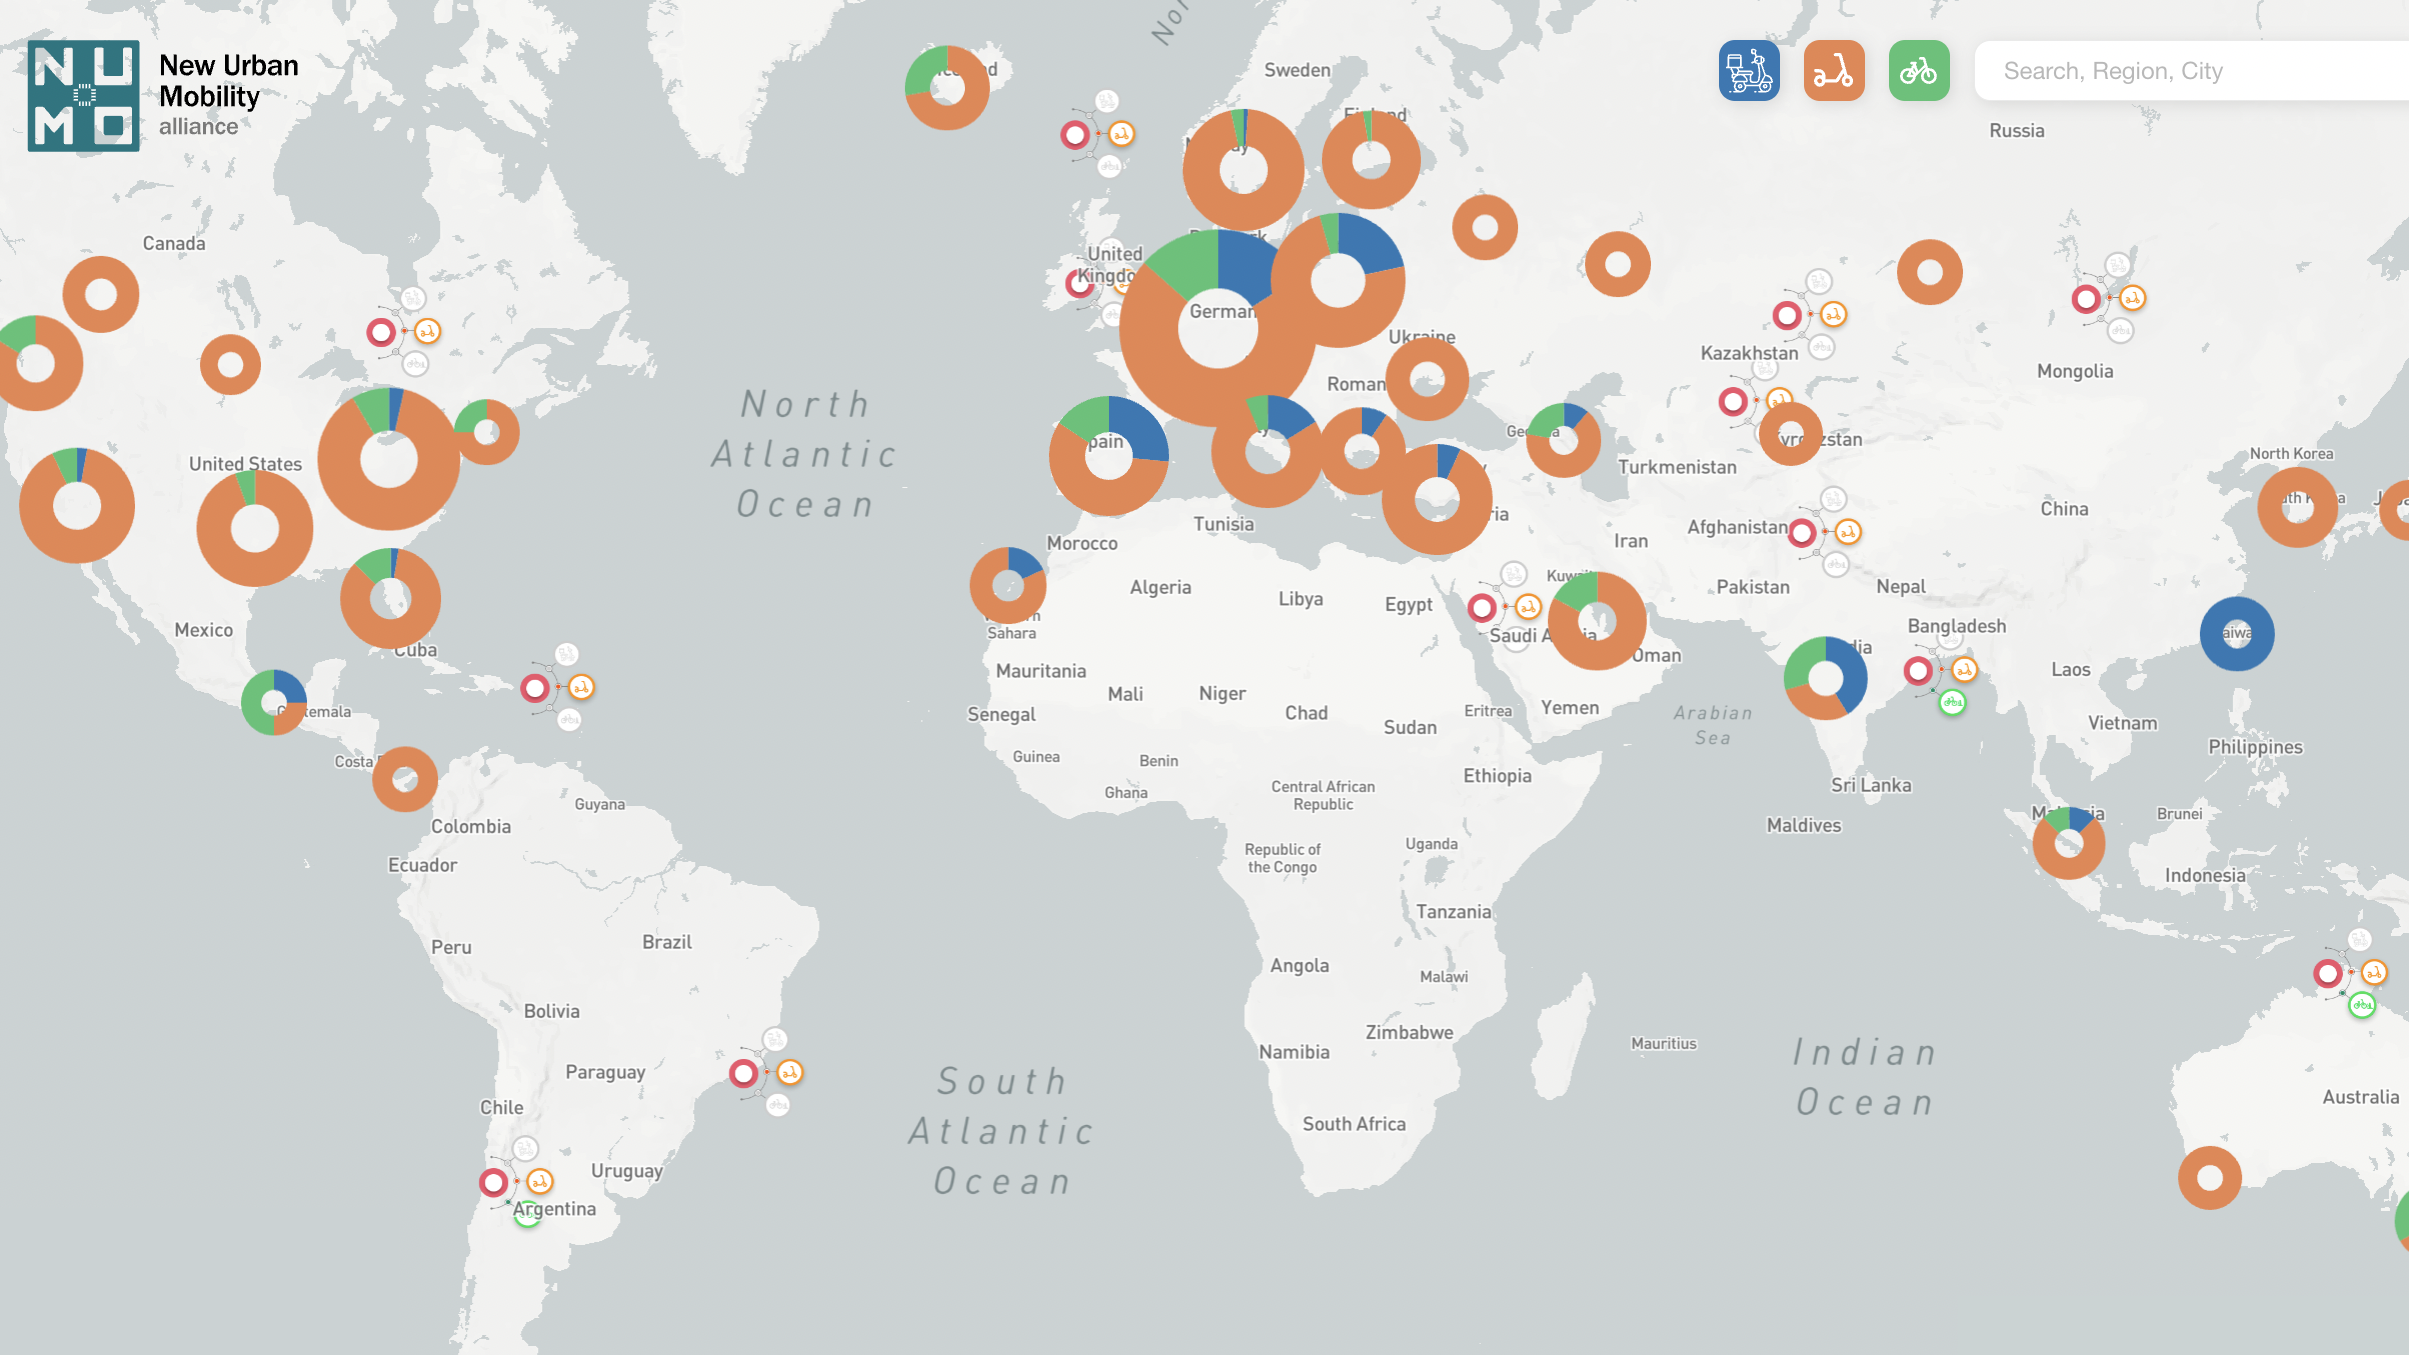The image size is (2409, 1355).
Task: Select the orange scooter filter
Action: (x=1836, y=71)
